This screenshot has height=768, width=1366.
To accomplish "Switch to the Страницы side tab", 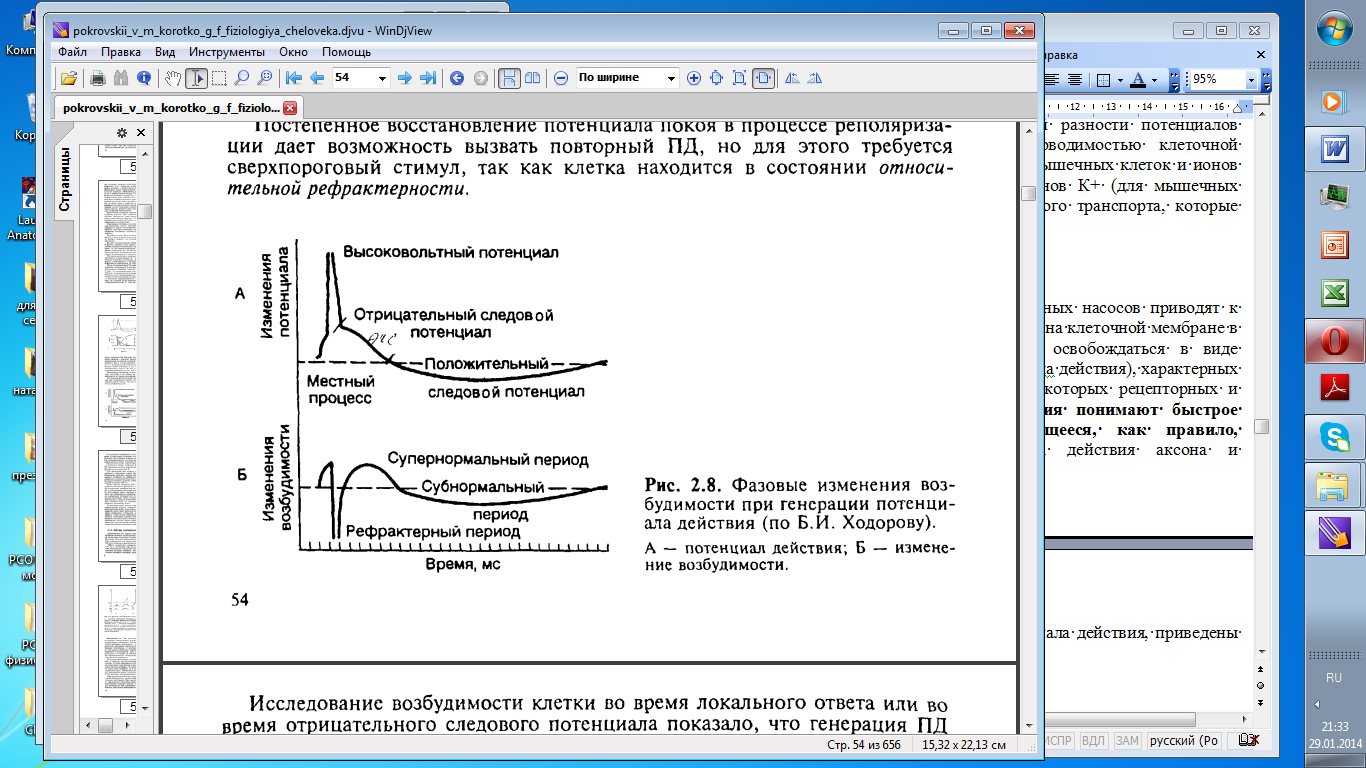I will click(x=66, y=180).
